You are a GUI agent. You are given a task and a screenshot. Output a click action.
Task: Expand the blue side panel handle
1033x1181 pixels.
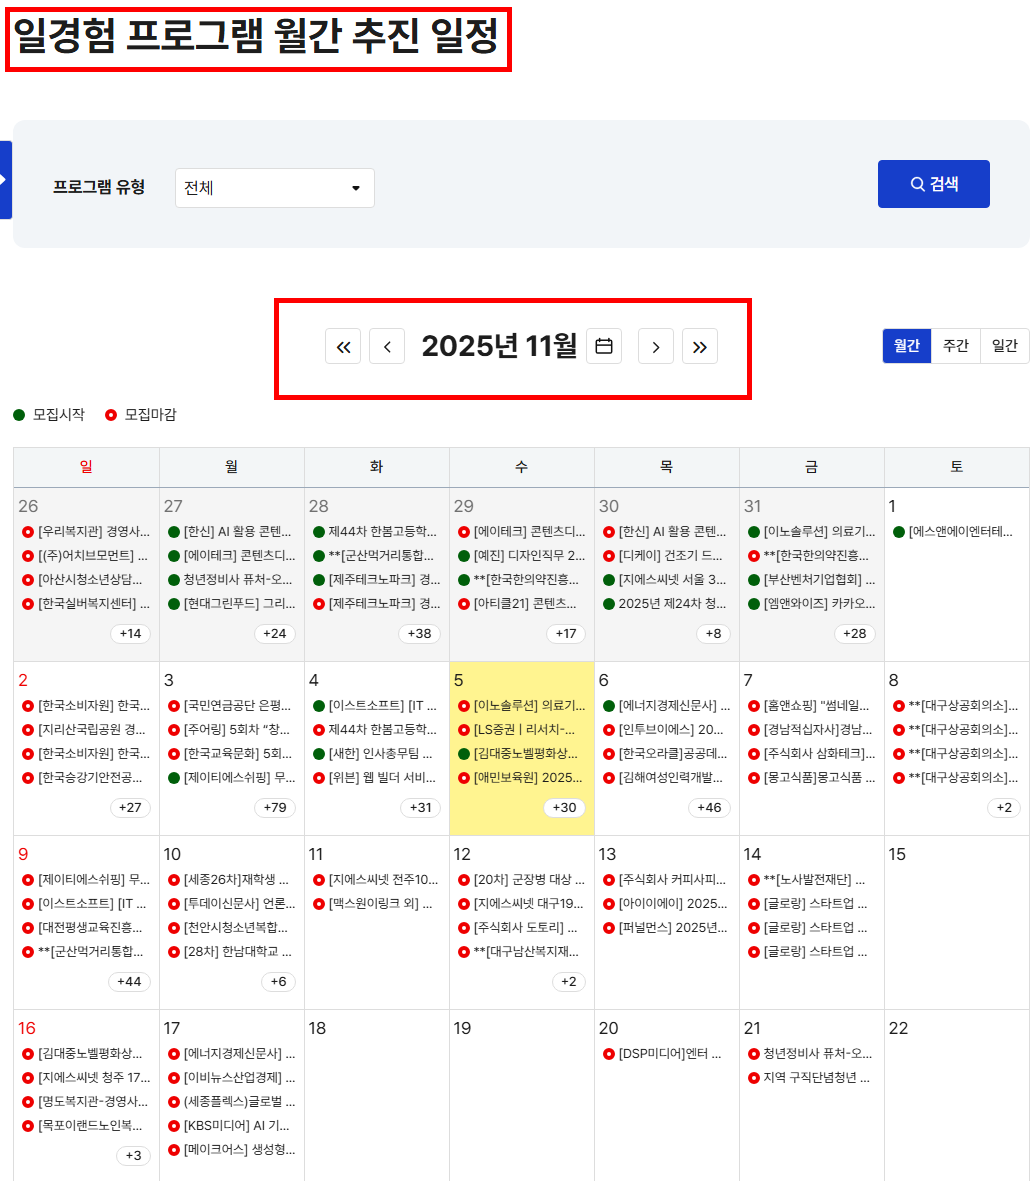[5, 180]
